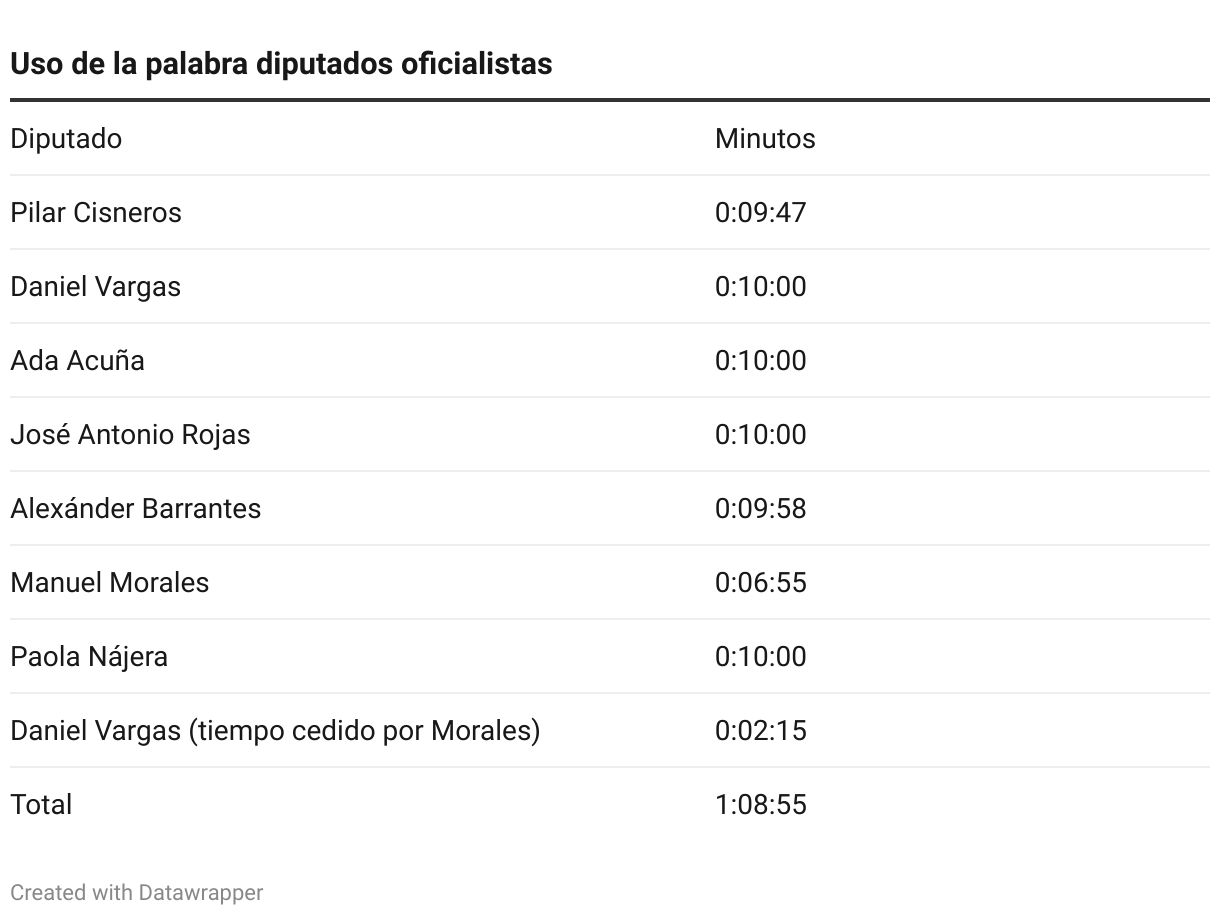Click the 0:06:55 time value
The width and height of the screenshot is (1220, 916).
click(761, 582)
